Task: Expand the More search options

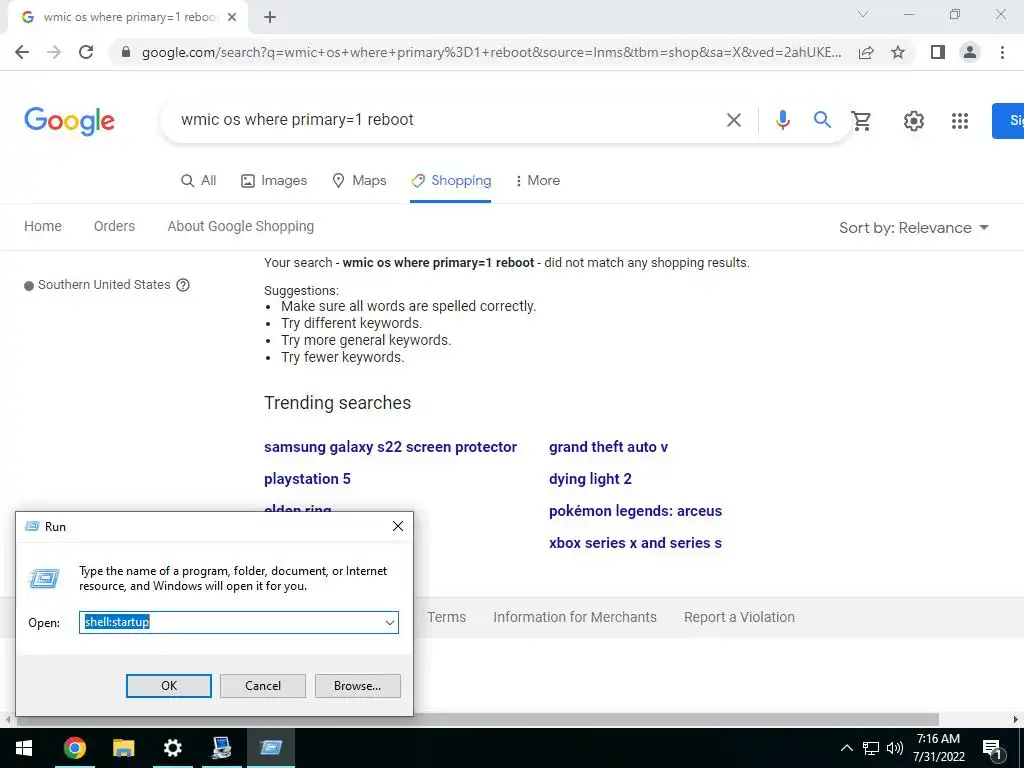Action: tap(537, 181)
